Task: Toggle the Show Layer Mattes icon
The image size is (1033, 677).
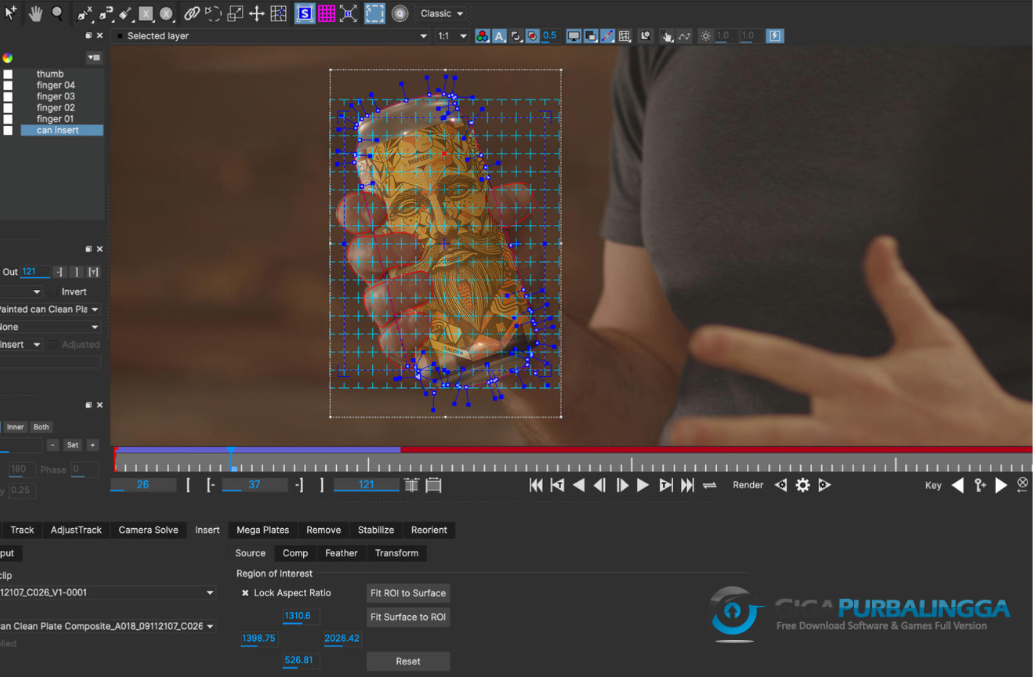Action: [516, 36]
